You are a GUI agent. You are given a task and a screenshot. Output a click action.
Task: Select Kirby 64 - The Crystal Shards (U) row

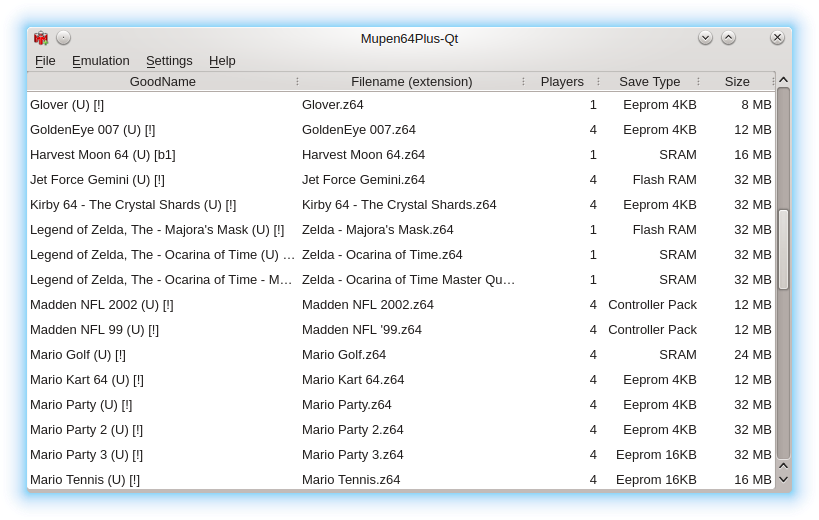point(401,205)
